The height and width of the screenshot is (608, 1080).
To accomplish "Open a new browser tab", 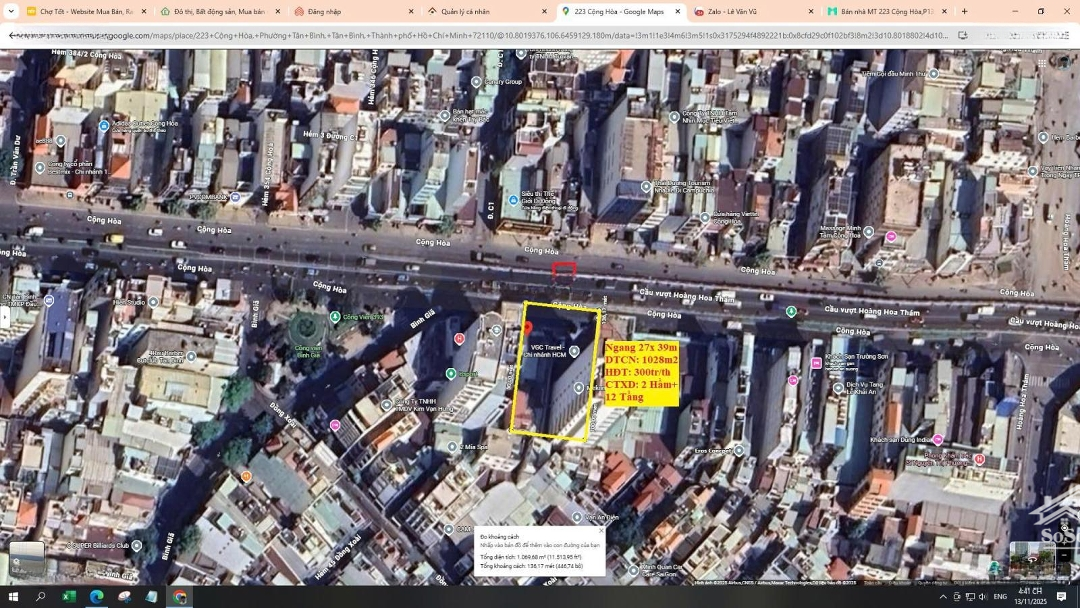I will pos(964,12).
